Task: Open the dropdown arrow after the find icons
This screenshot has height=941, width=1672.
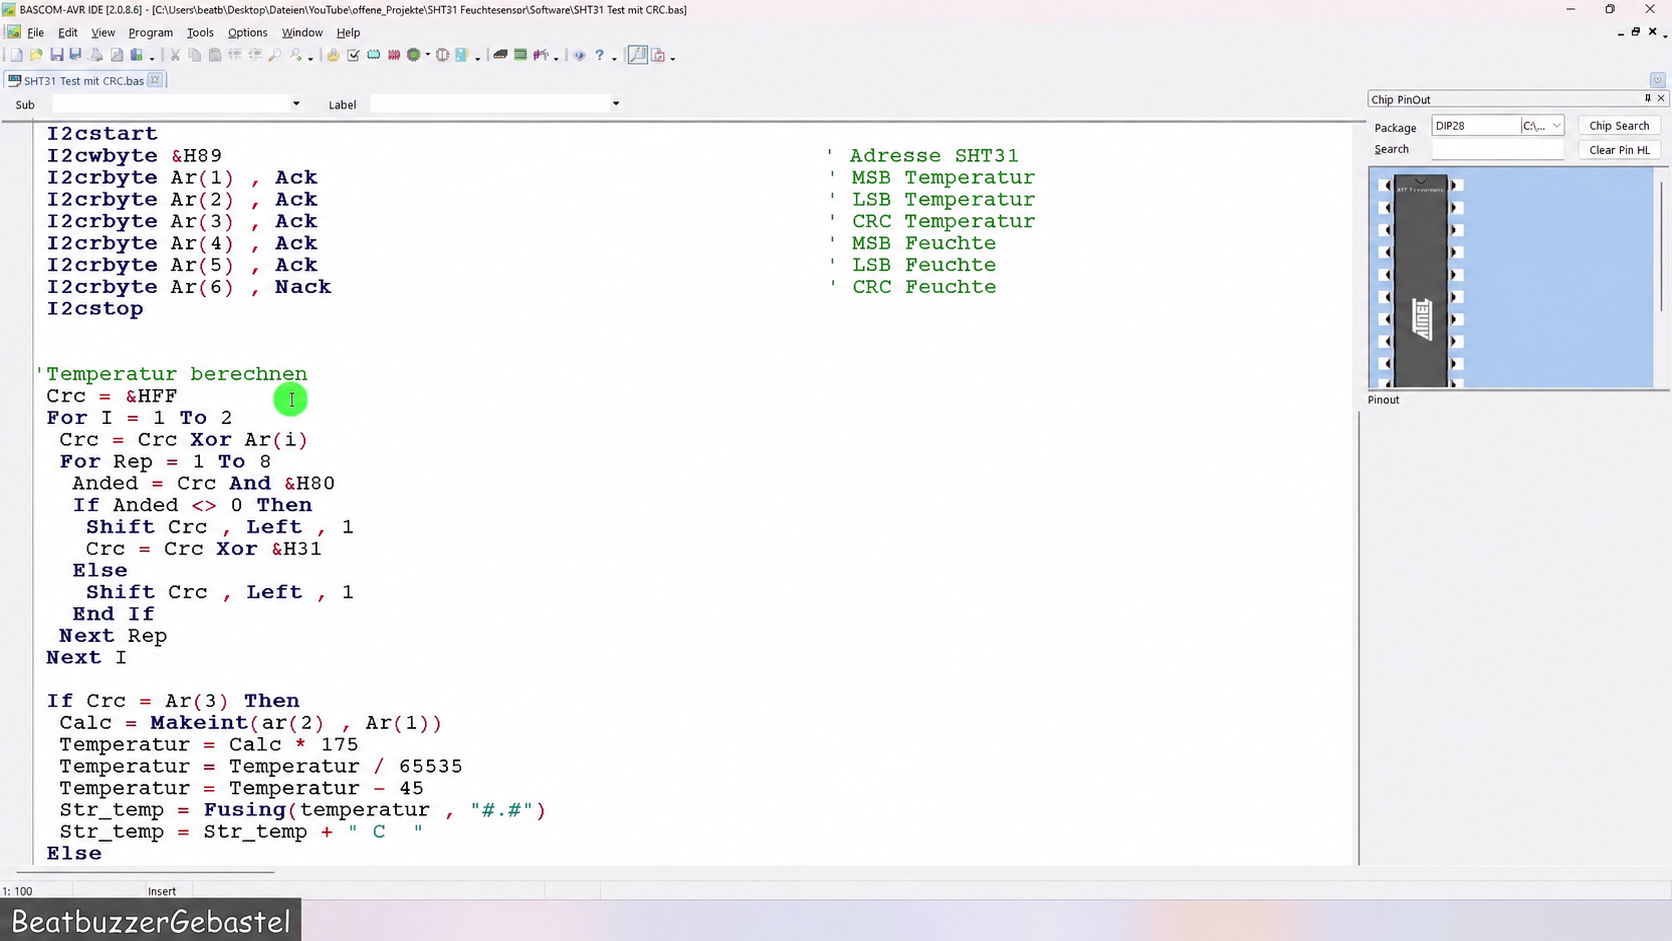Action: (310, 57)
